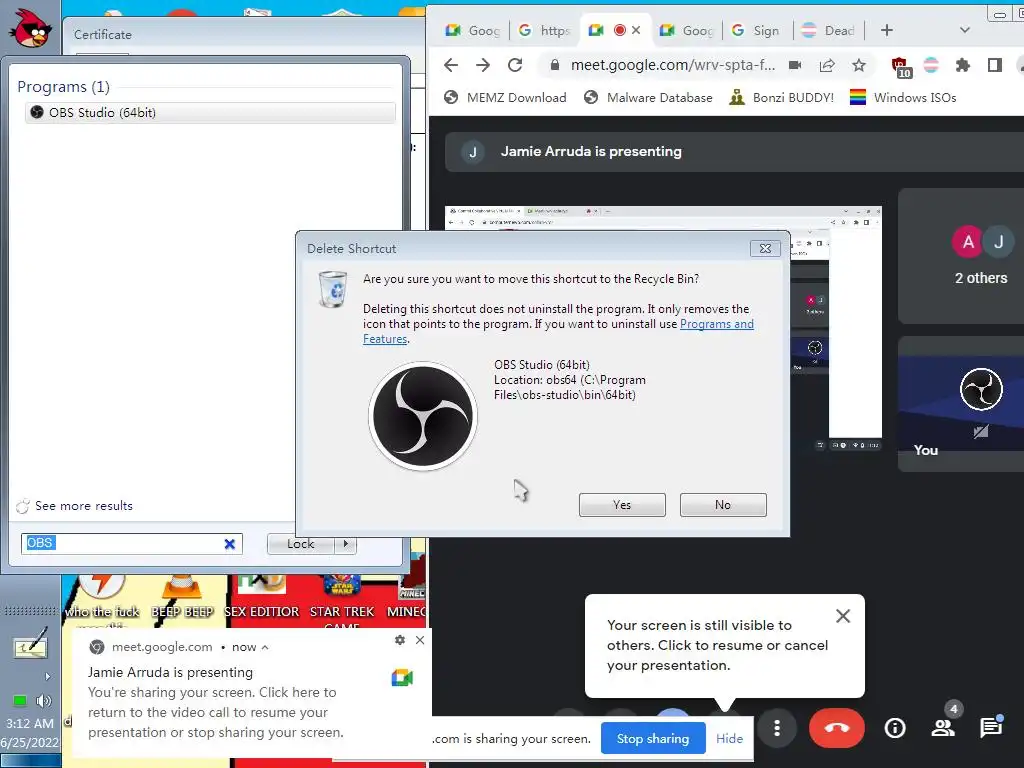Viewport: 1024px width, 768px height.
Task: Show participants panel icon
Action: 942,728
